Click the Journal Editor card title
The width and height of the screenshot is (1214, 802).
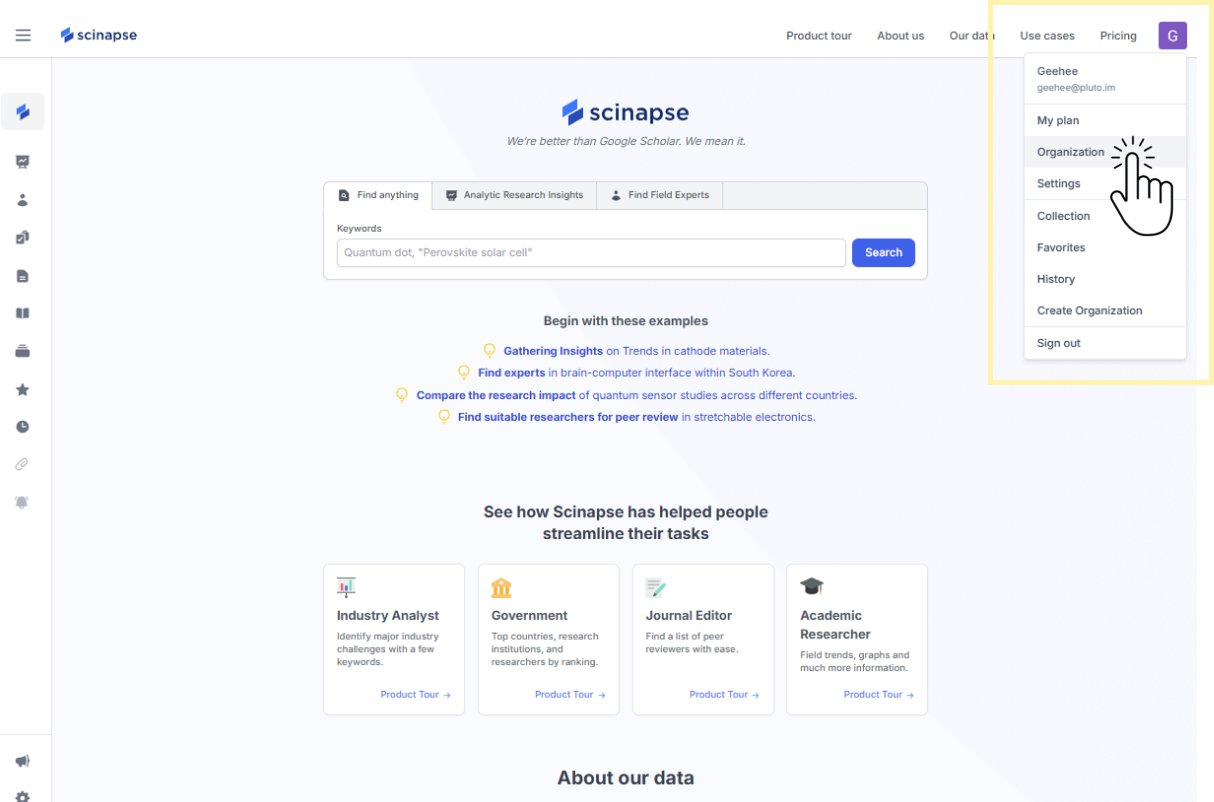pos(689,616)
